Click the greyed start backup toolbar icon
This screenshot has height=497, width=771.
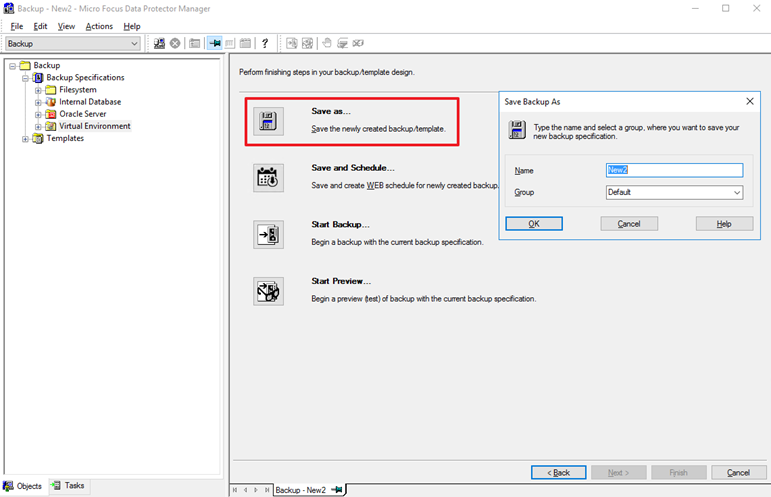(292, 43)
